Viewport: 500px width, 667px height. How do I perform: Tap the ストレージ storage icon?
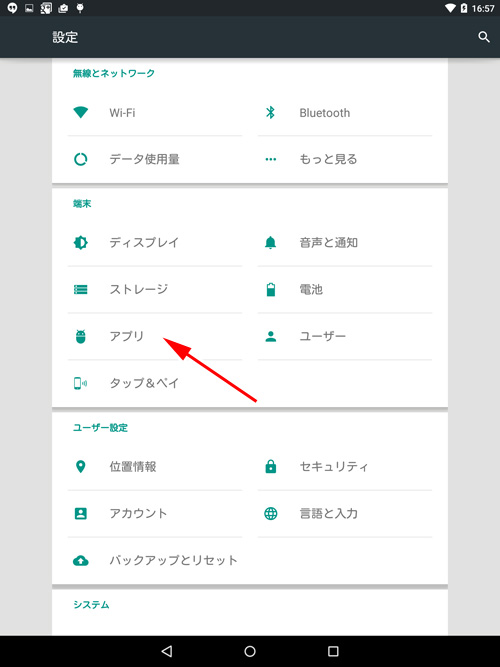coord(80,290)
